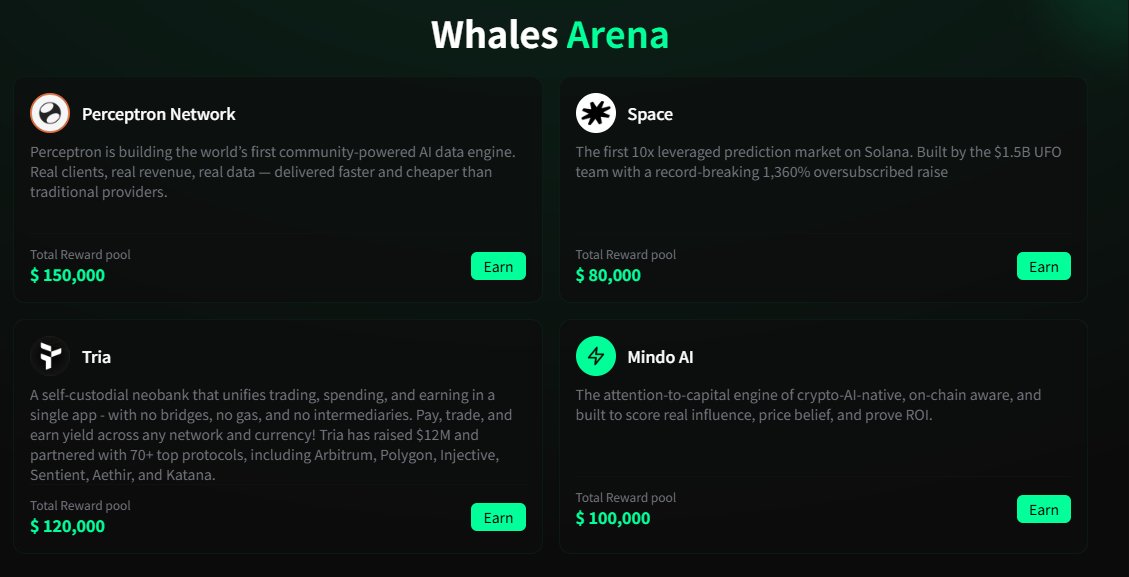Viewport: 1129px width, 577px height.
Task: Open the Tria project title
Action: click(x=96, y=357)
